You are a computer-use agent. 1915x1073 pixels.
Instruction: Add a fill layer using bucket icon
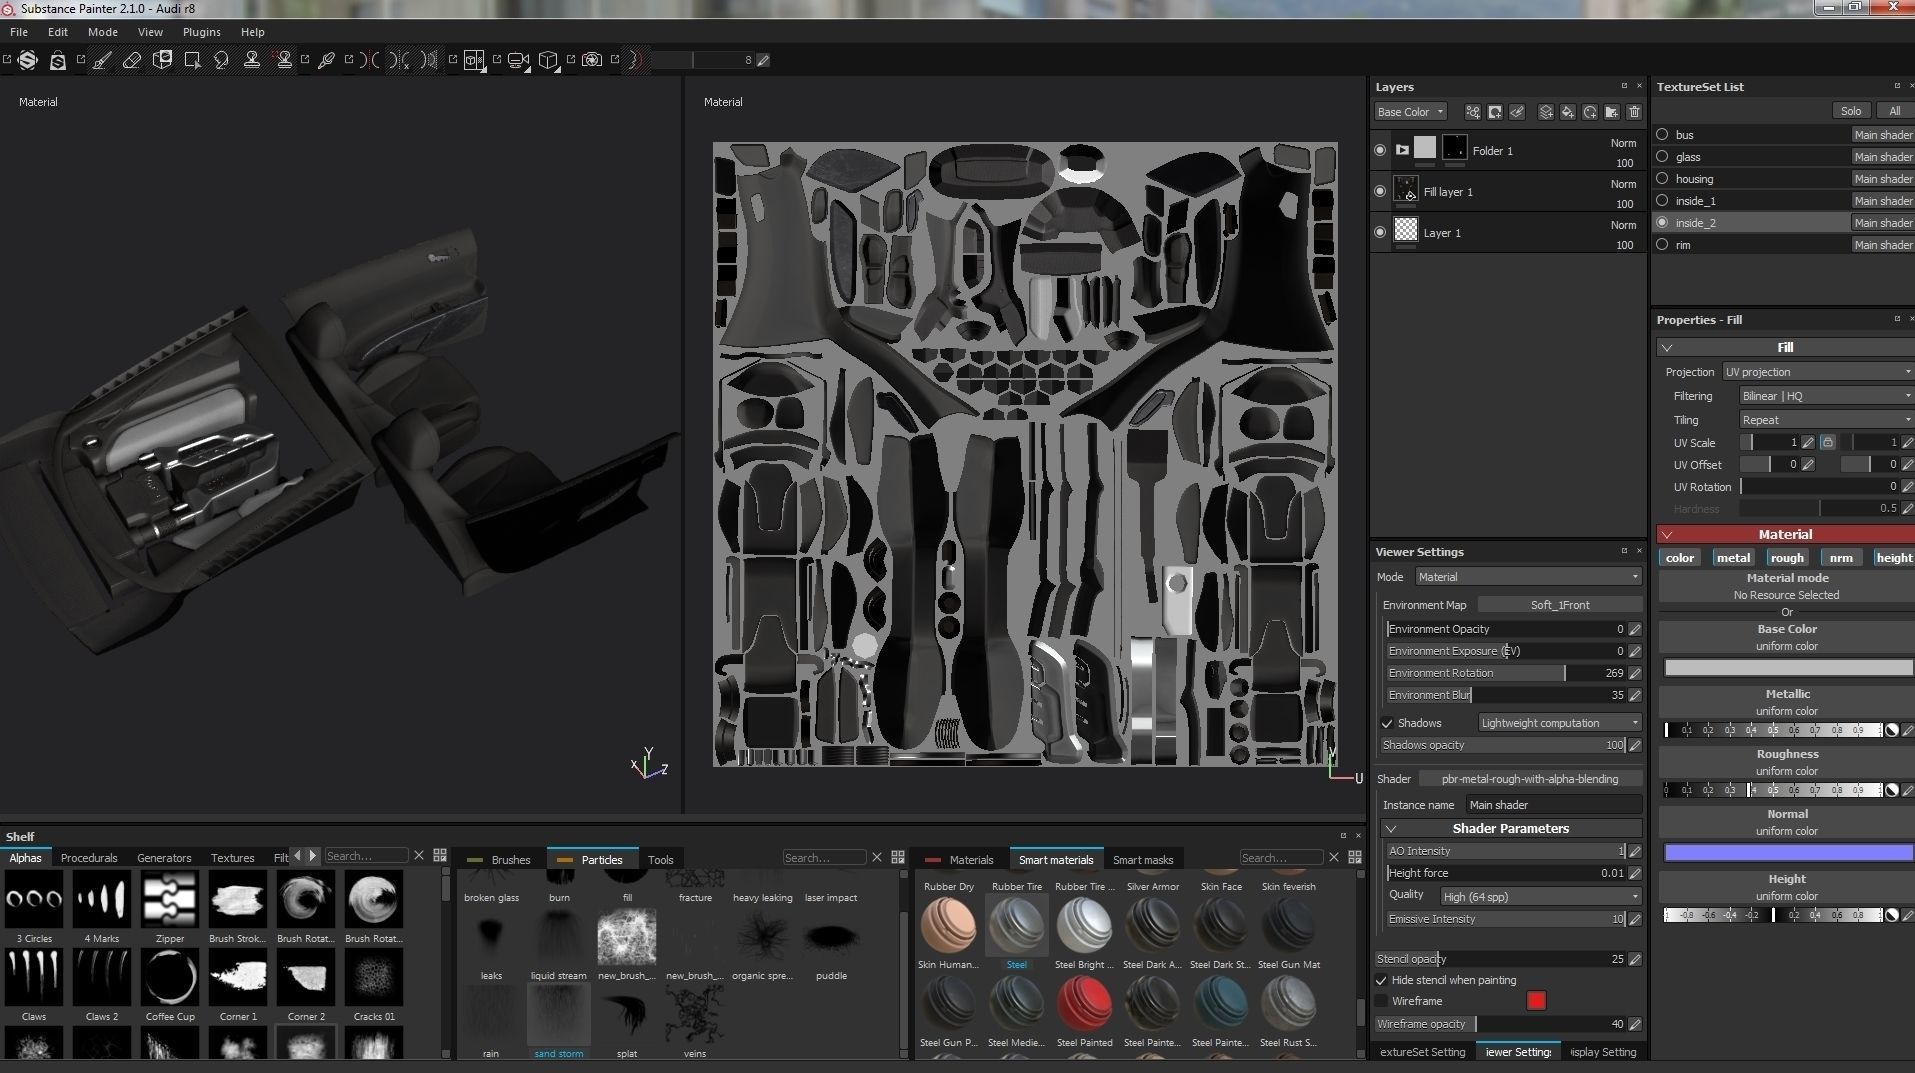(1567, 112)
